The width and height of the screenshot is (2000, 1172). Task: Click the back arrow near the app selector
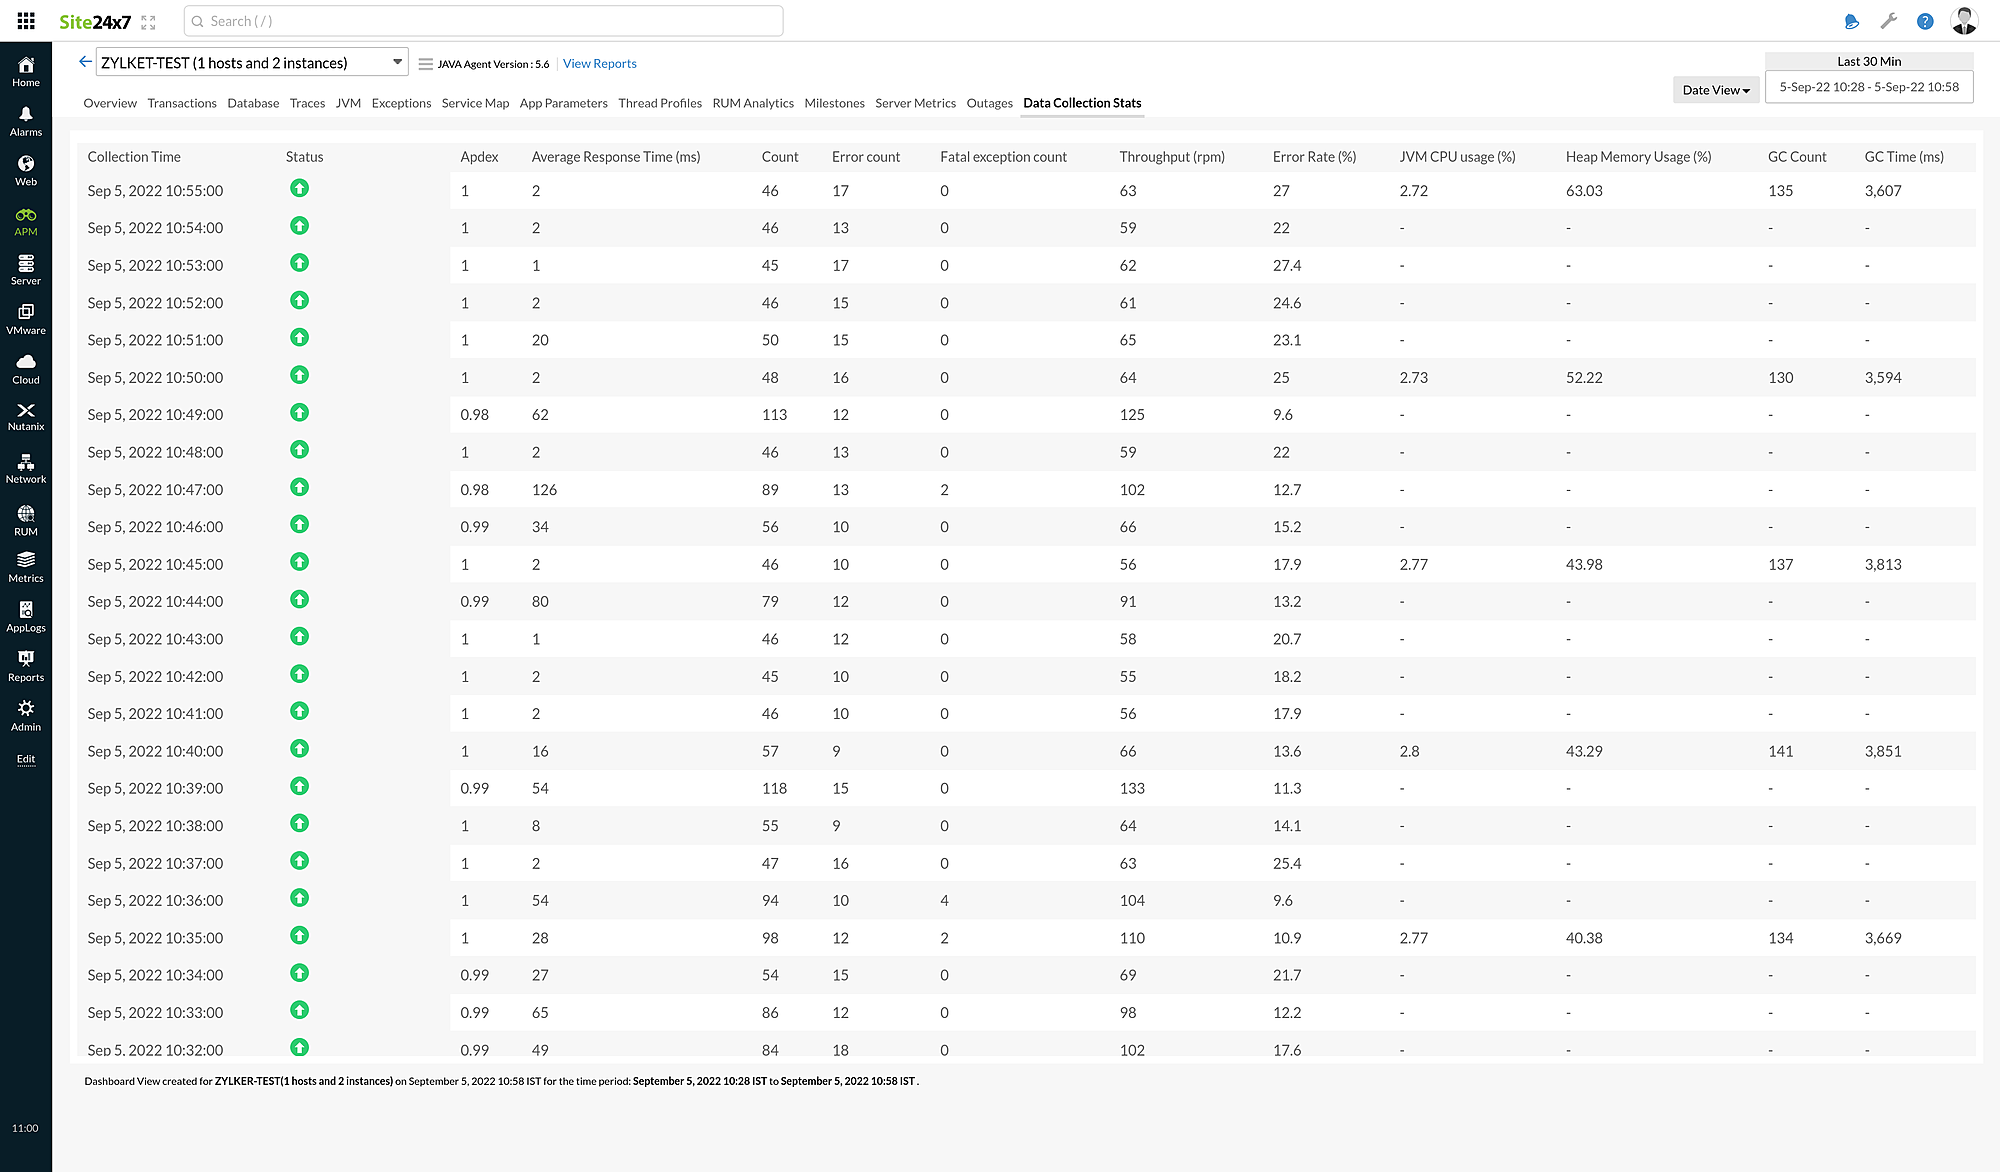point(85,61)
